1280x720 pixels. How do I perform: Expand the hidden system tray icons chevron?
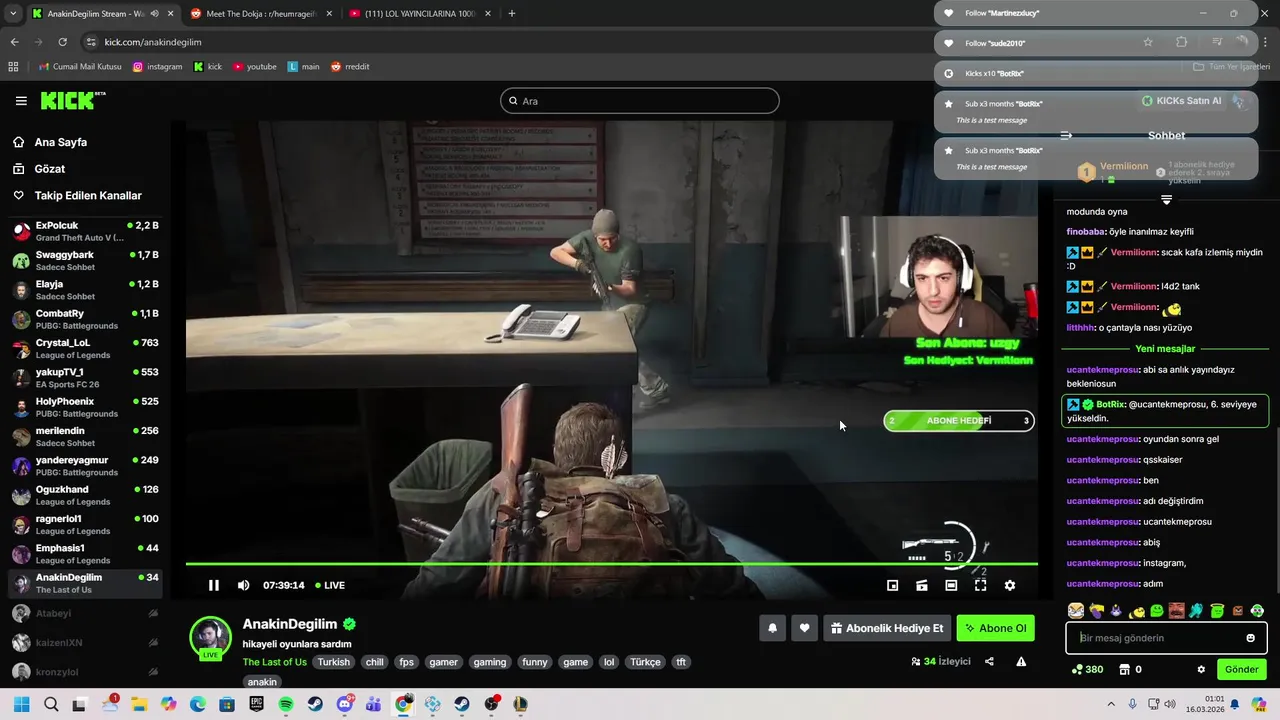point(1112,704)
